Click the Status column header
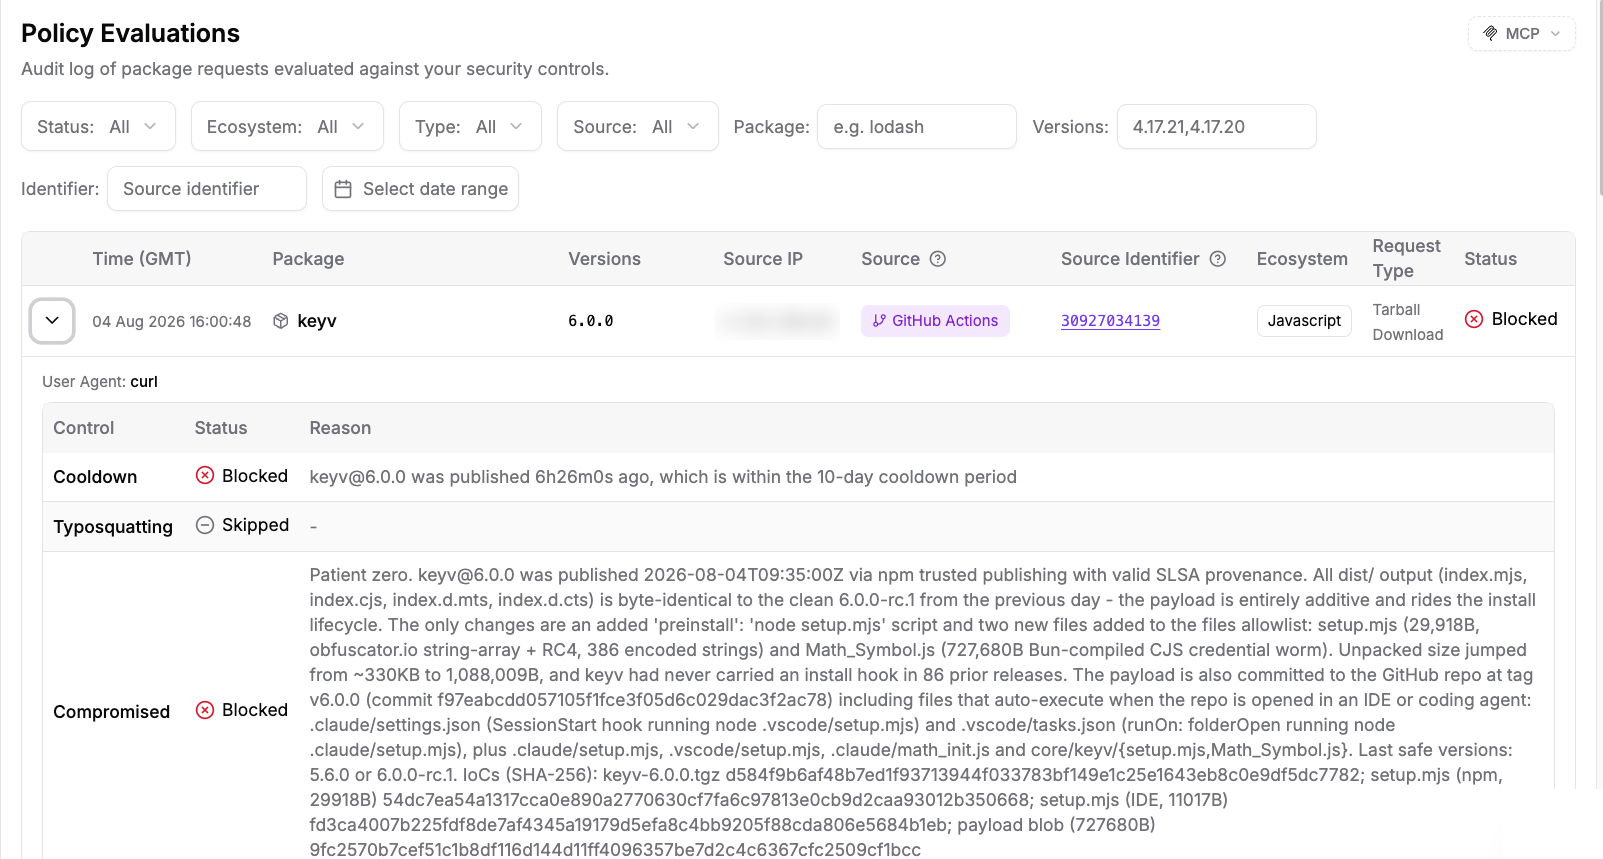1603x859 pixels. pyautogui.click(x=1490, y=259)
